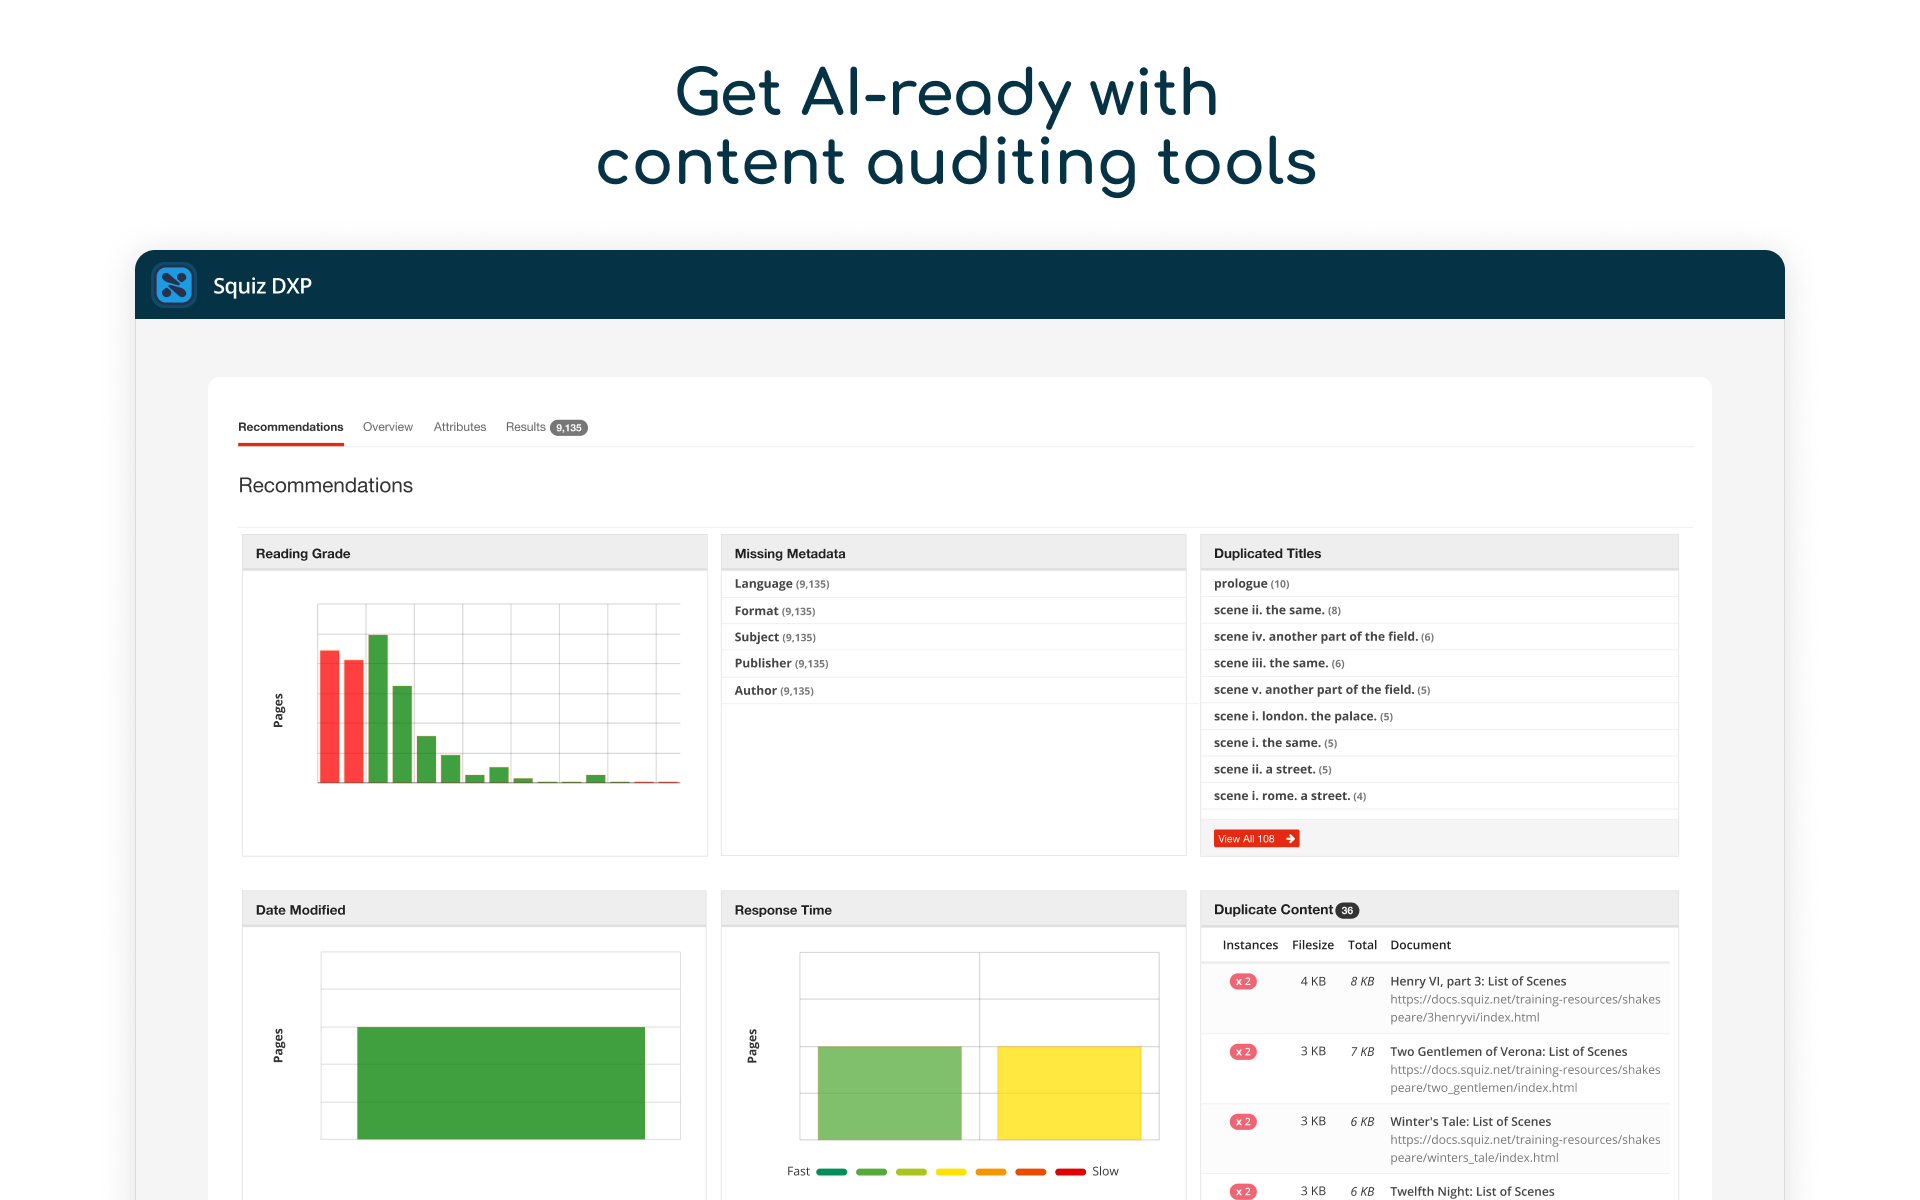Image resolution: width=1920 pixels, height=1200 pixels.
Task: Select the Recommendations tab
Action: tap(290, 427)
